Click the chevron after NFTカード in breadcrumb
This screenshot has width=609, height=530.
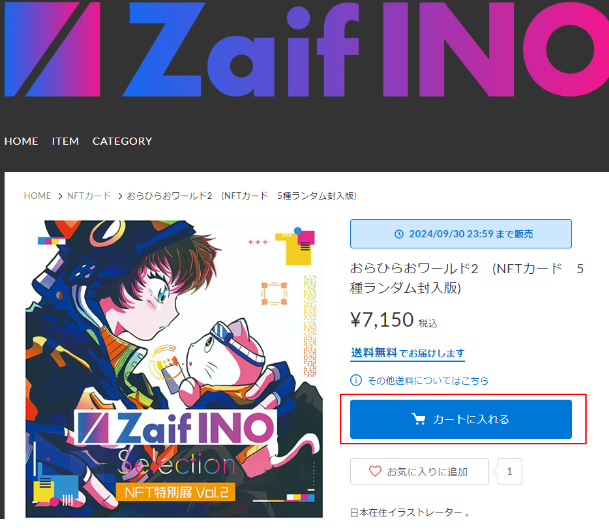120,196
